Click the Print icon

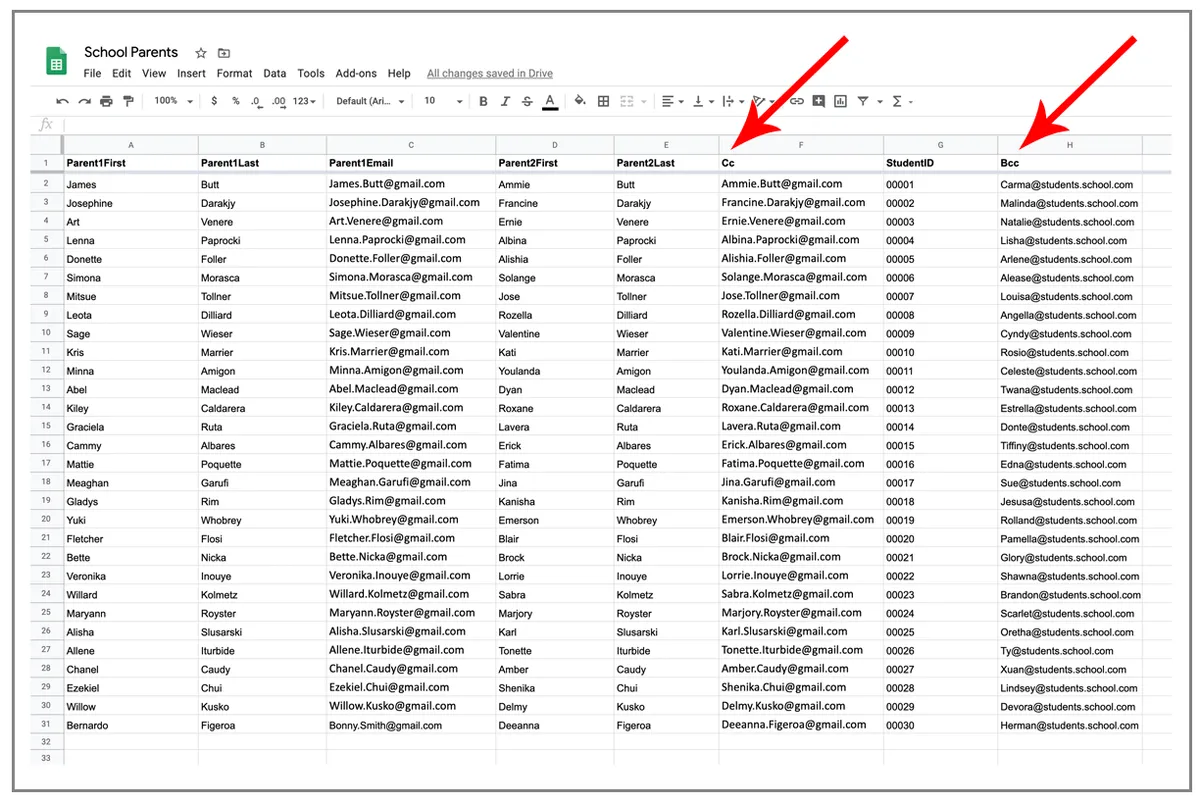click(106, 101)
